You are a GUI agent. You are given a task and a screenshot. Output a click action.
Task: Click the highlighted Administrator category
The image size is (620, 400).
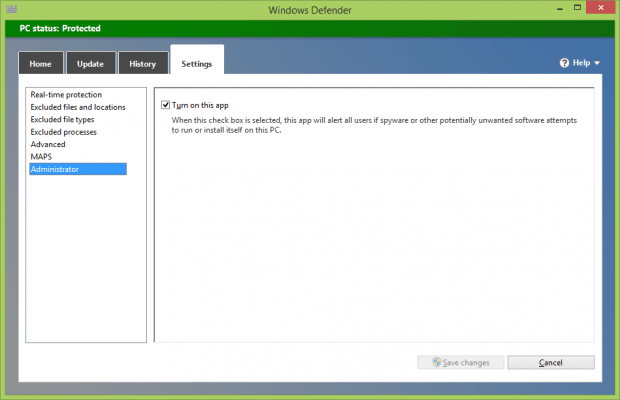78,169
